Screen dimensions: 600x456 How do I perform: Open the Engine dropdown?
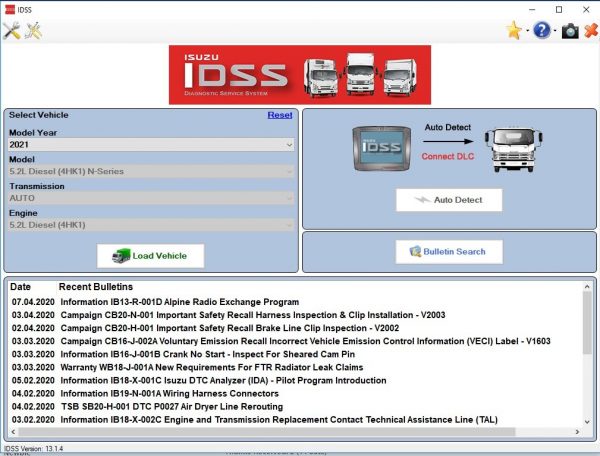(151, 225)
